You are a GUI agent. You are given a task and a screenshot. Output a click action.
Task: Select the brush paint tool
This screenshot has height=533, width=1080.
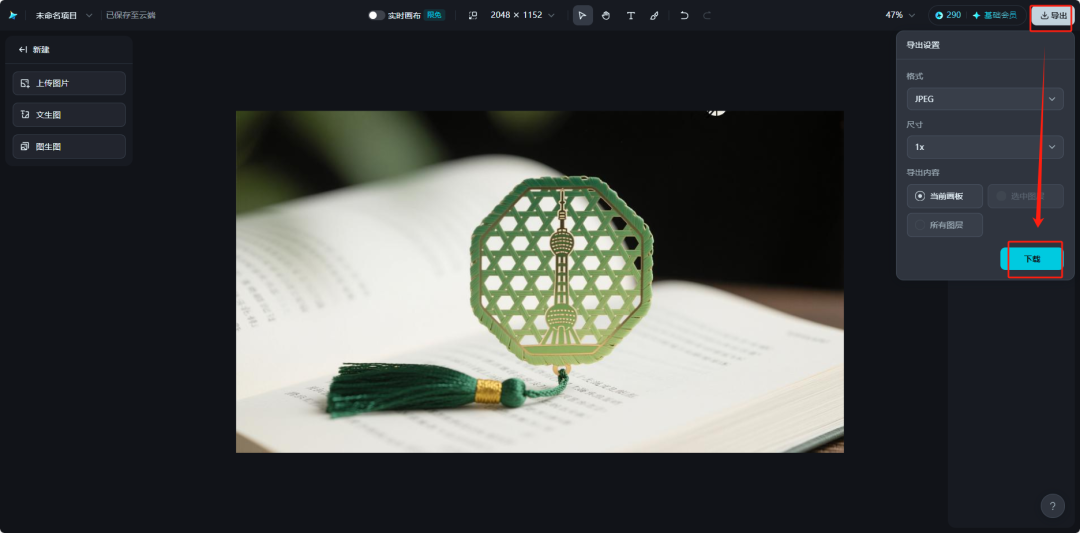654,15
